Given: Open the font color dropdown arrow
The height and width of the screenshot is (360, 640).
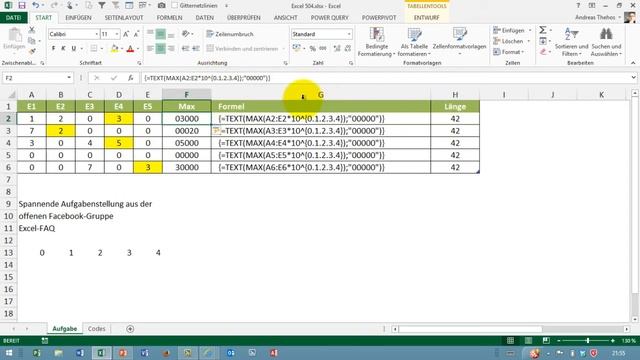Looking at the screenshot, I should 138,49.
